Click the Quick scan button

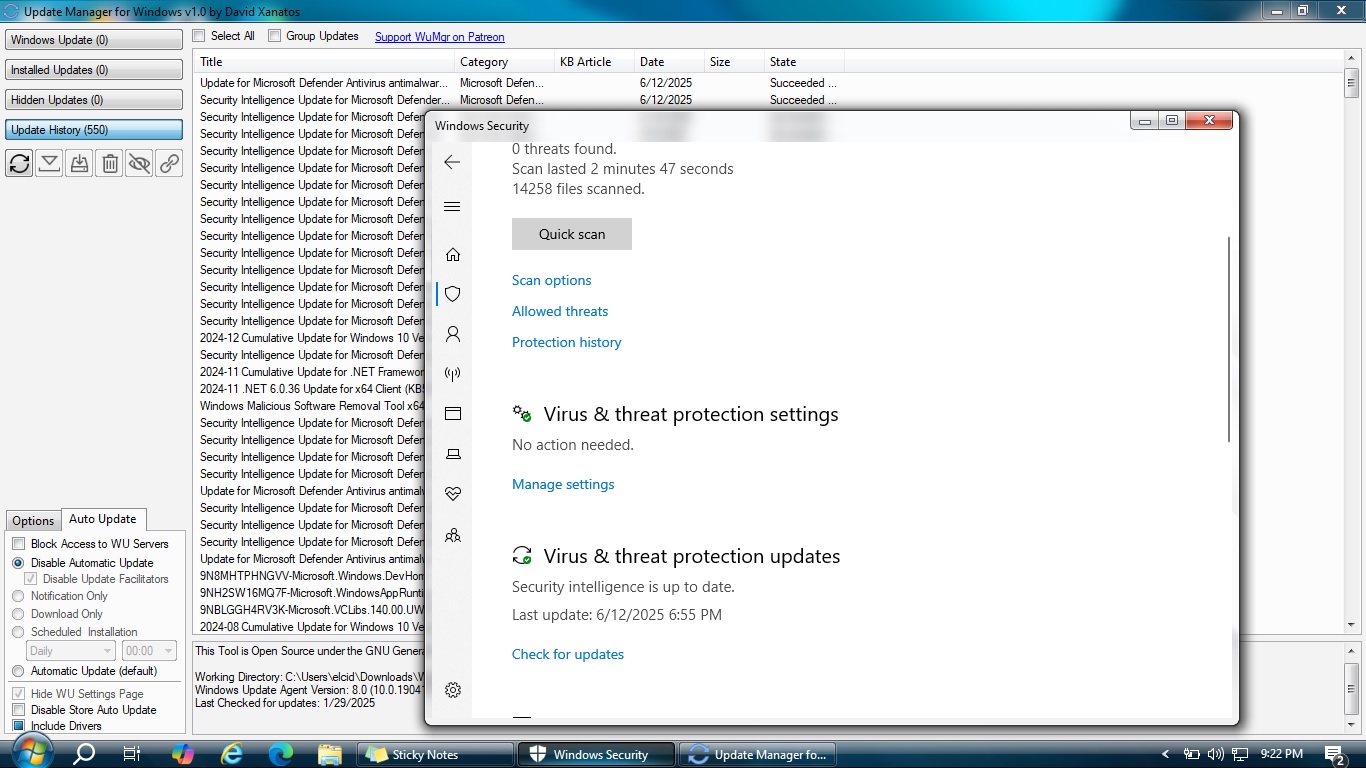(571, 234)
